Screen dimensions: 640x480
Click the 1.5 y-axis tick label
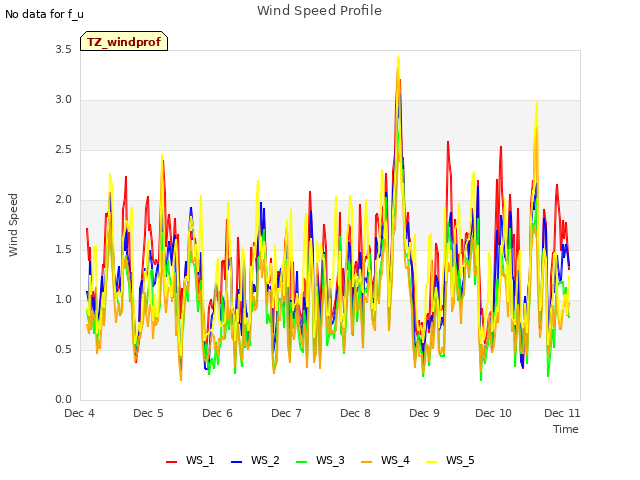click(63, 250)
